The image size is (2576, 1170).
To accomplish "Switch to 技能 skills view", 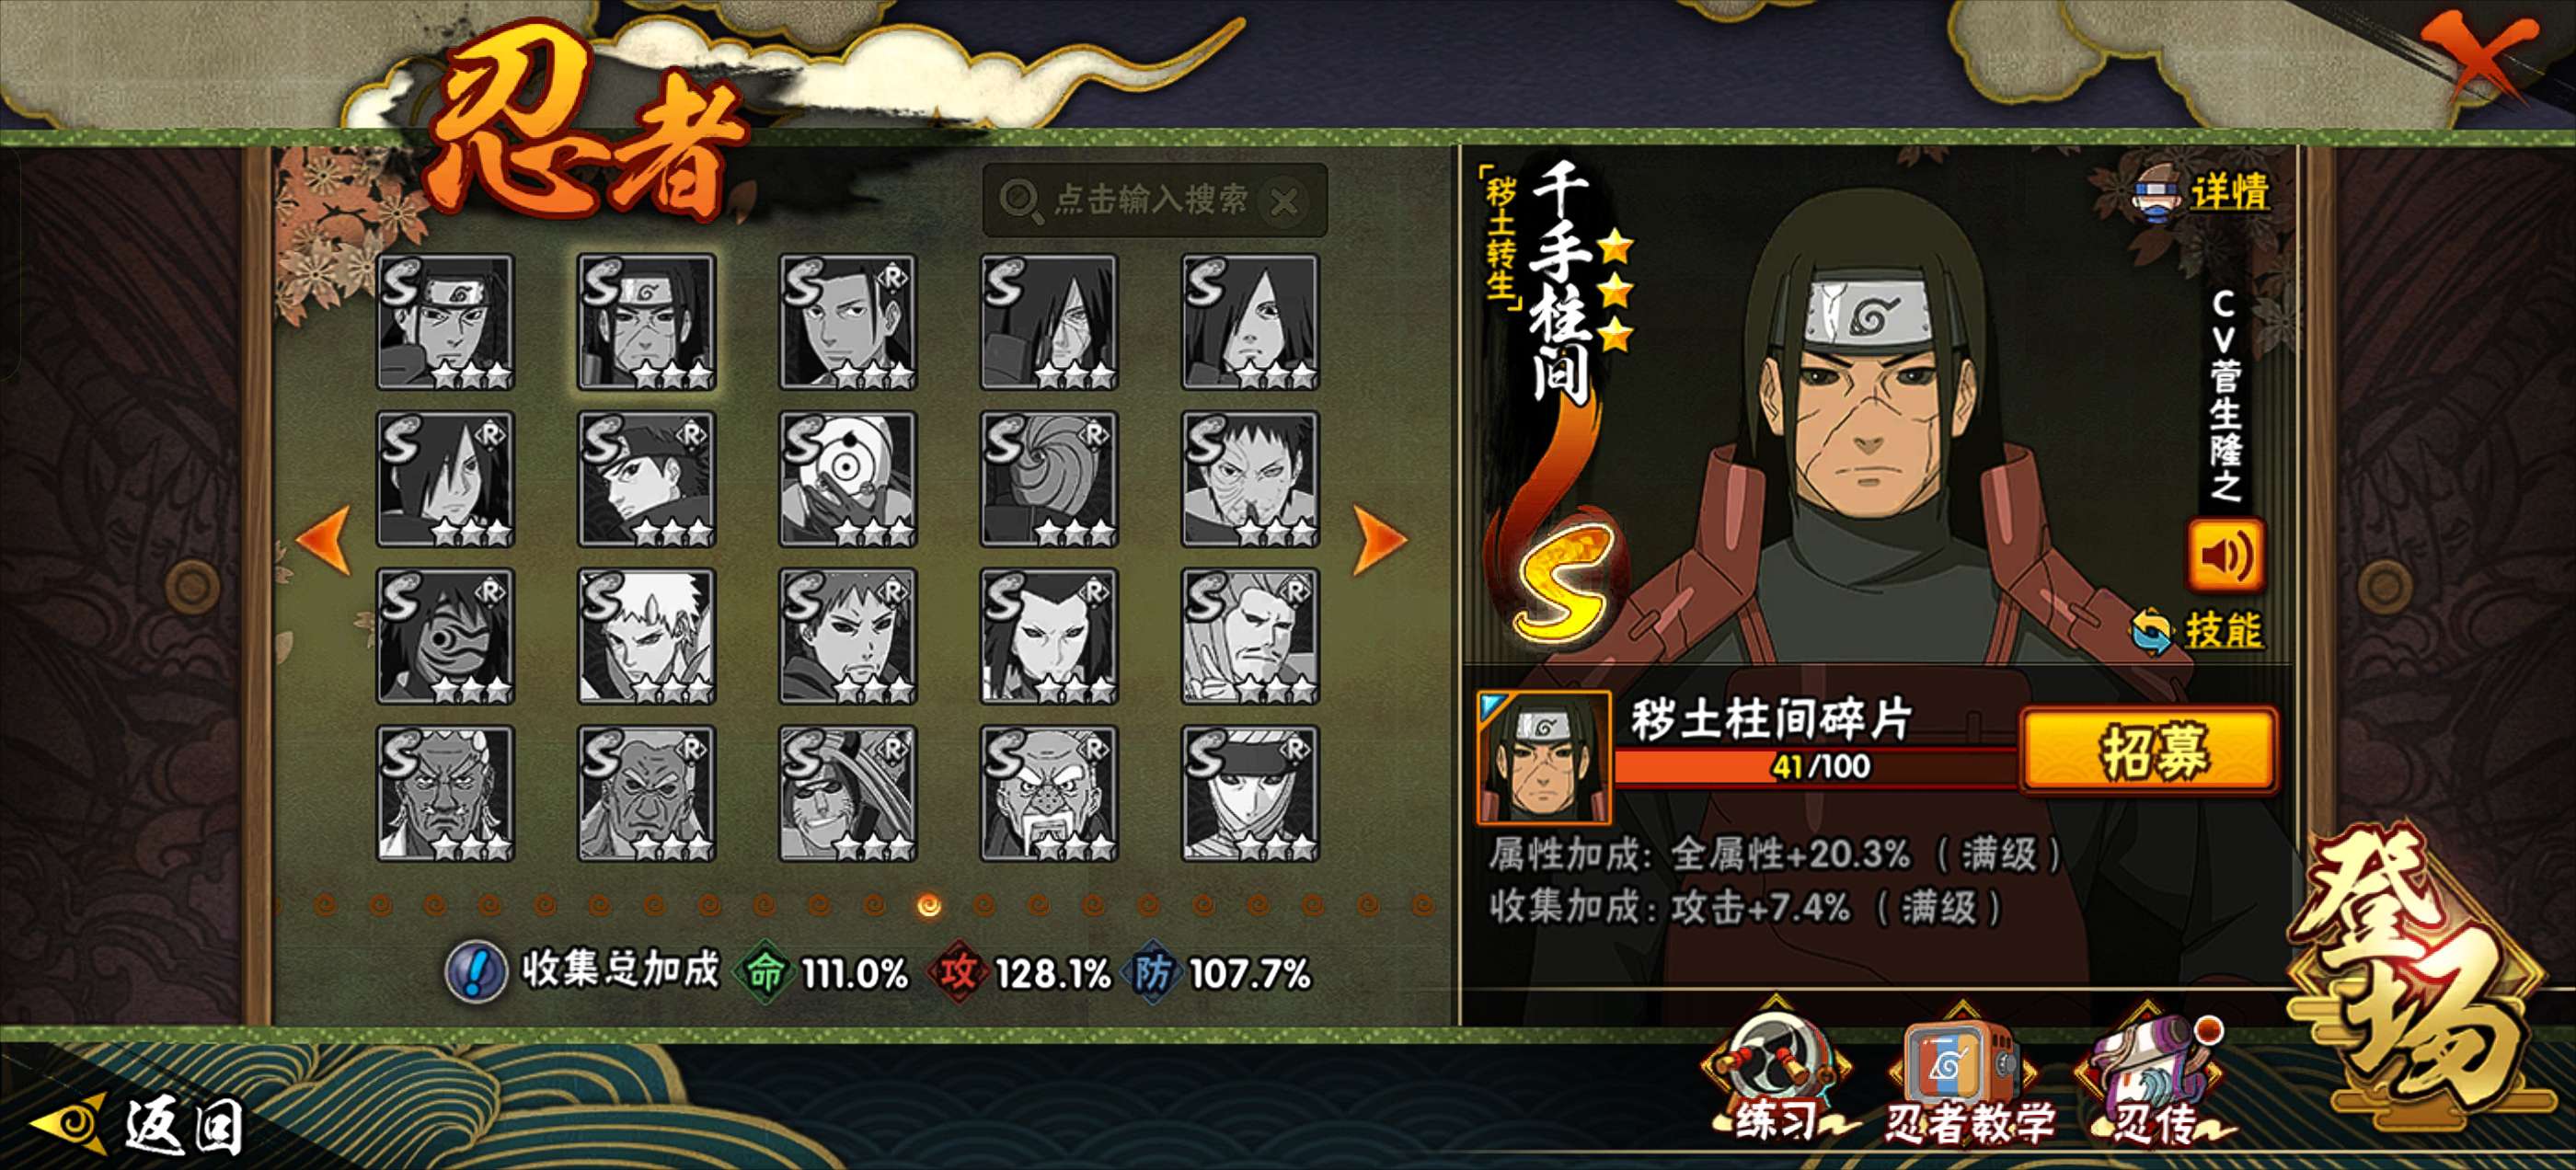I will point(2197,630).
